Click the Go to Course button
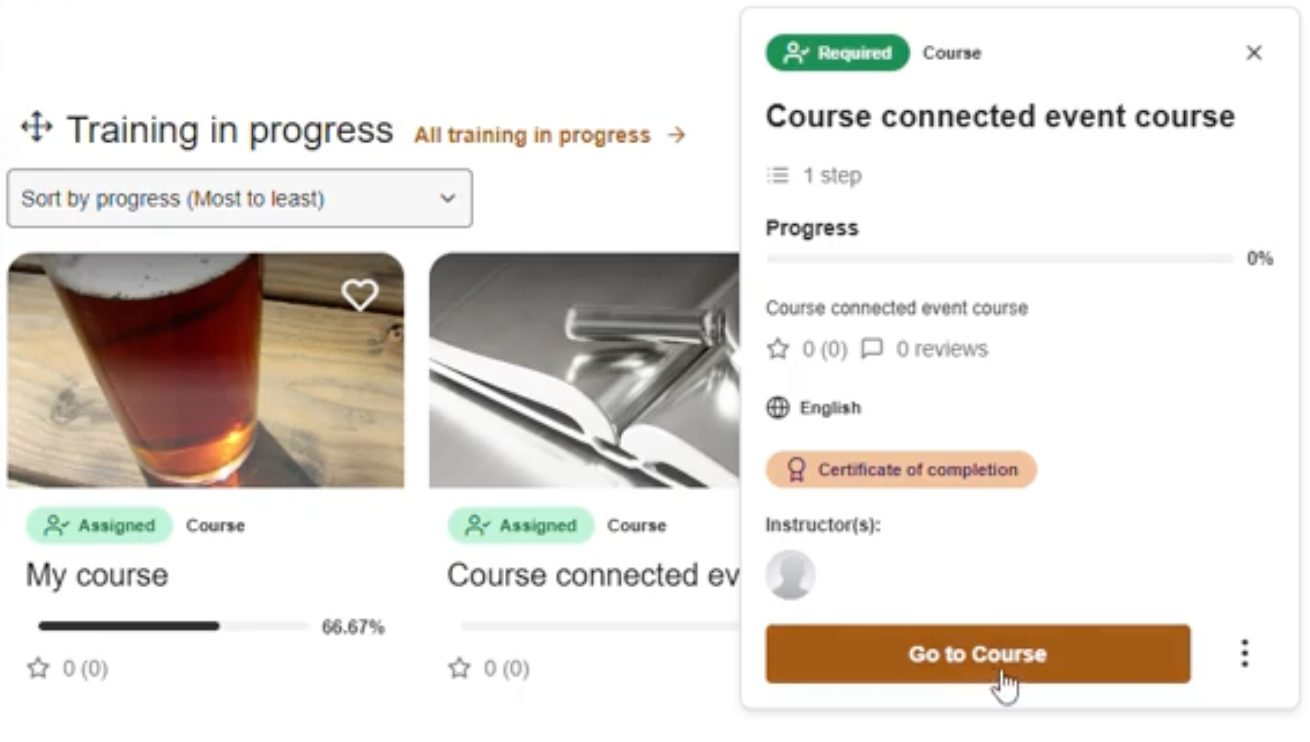This screenshot has width=1310, height=742. [x=977, y=654]
